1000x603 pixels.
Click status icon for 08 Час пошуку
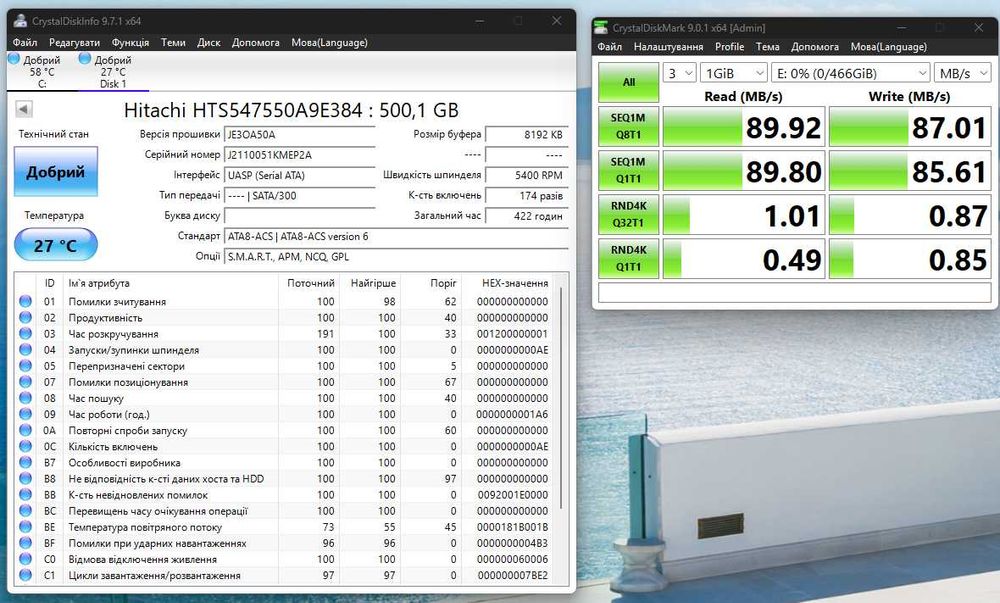click(26, 397)
